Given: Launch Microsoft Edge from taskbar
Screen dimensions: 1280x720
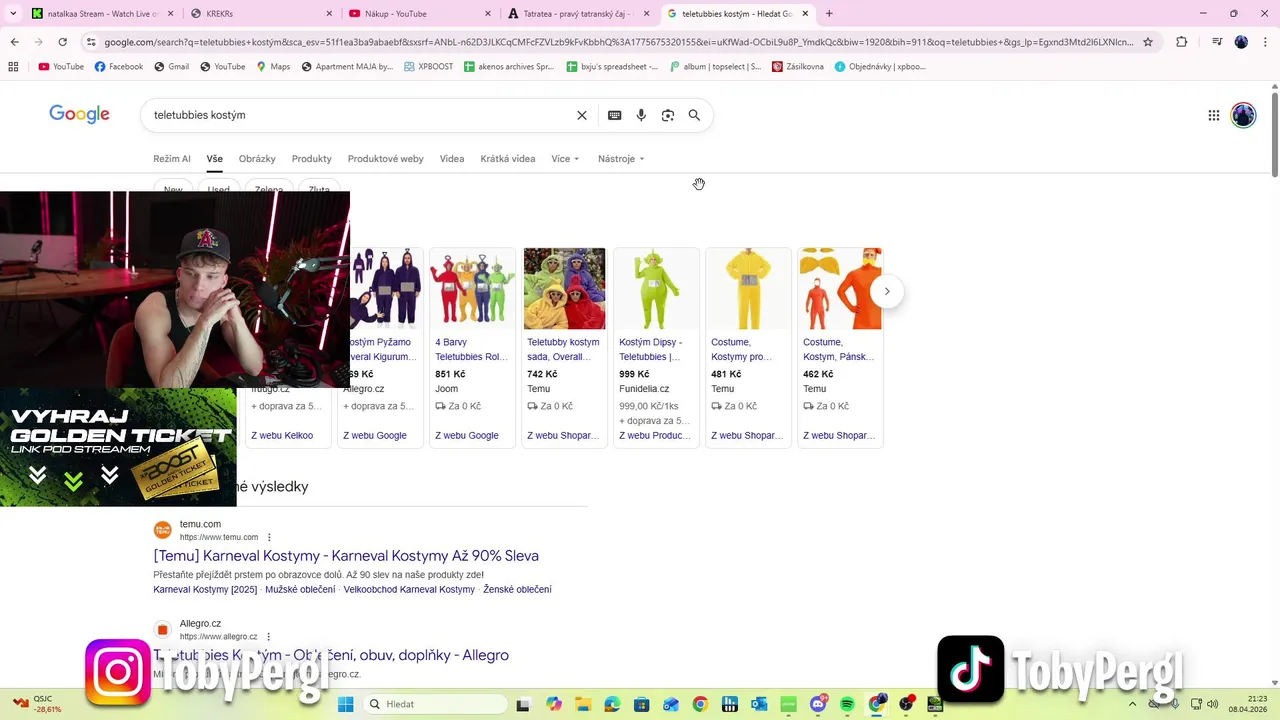Looking at the screenshot, I should coord(612,704).
